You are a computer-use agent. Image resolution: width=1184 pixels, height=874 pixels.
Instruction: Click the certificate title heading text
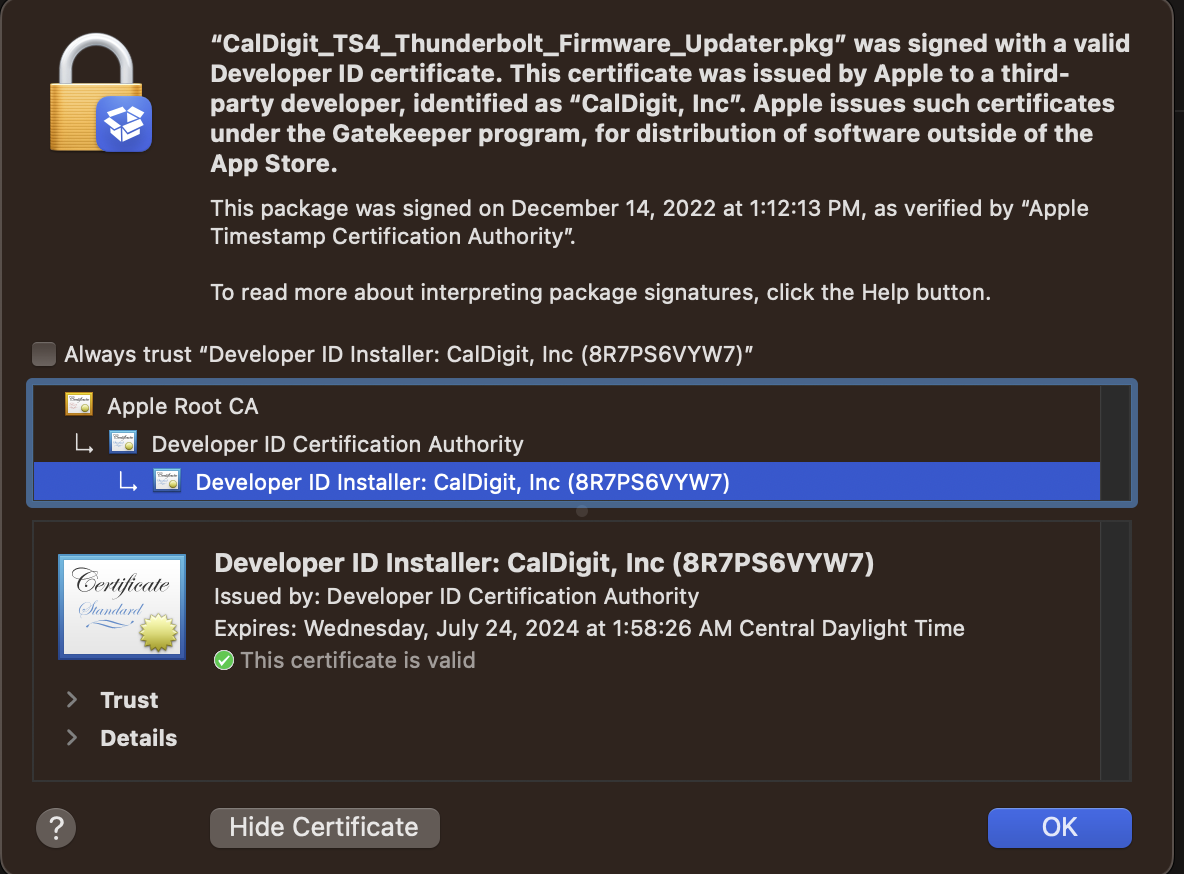(544, 563)
